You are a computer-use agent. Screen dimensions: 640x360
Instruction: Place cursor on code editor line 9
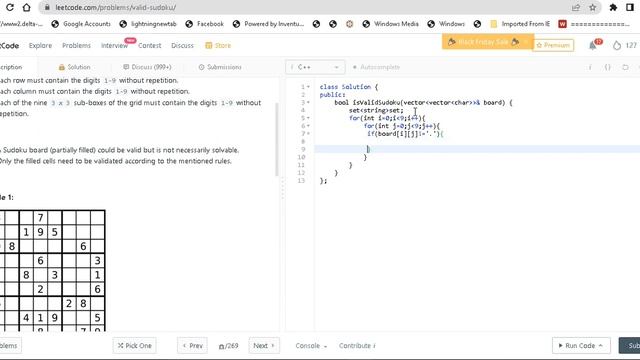coord(477,149)
